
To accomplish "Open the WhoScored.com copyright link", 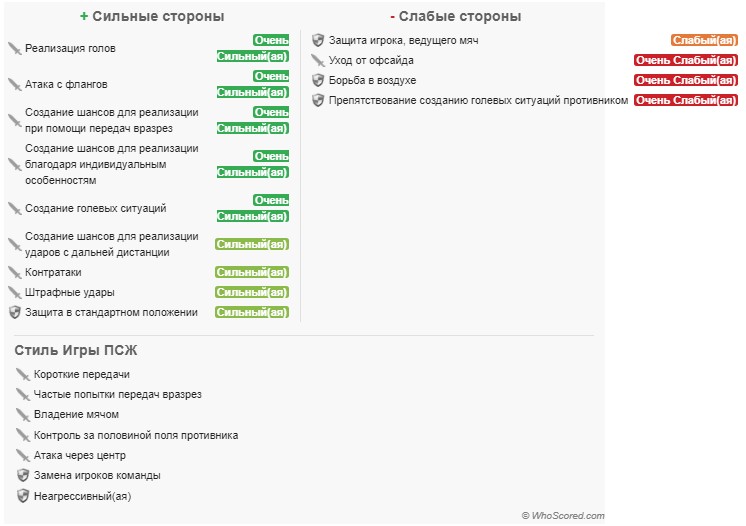I will (563, 516).
